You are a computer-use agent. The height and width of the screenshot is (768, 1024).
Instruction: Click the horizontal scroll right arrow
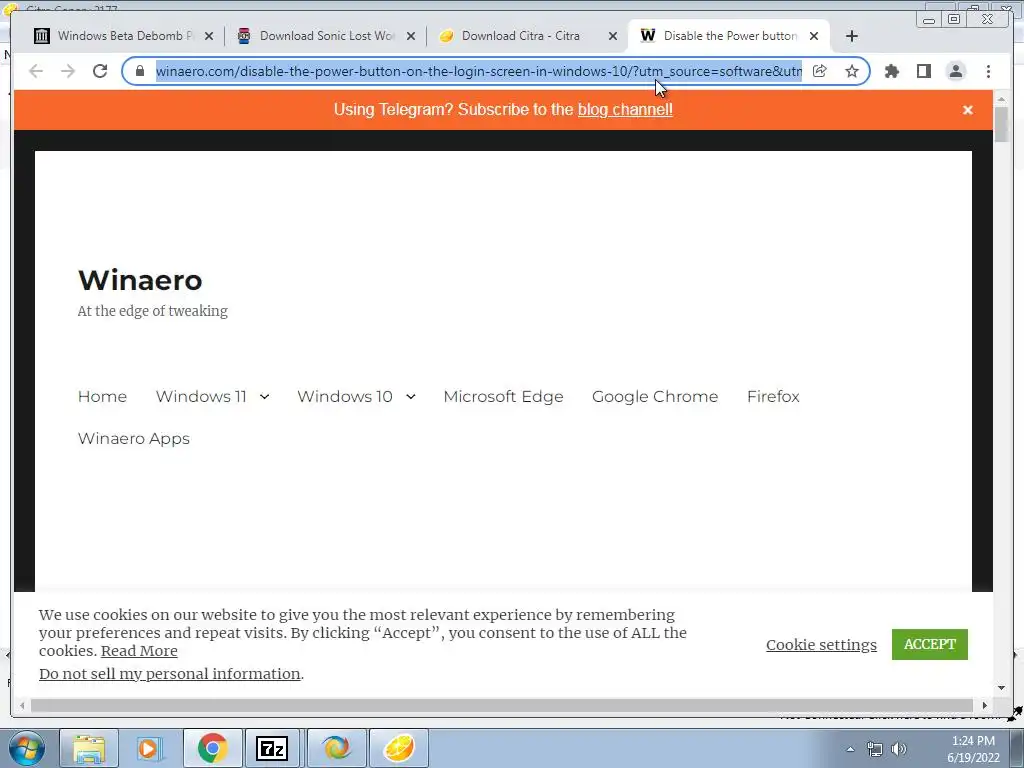[985, 705]
